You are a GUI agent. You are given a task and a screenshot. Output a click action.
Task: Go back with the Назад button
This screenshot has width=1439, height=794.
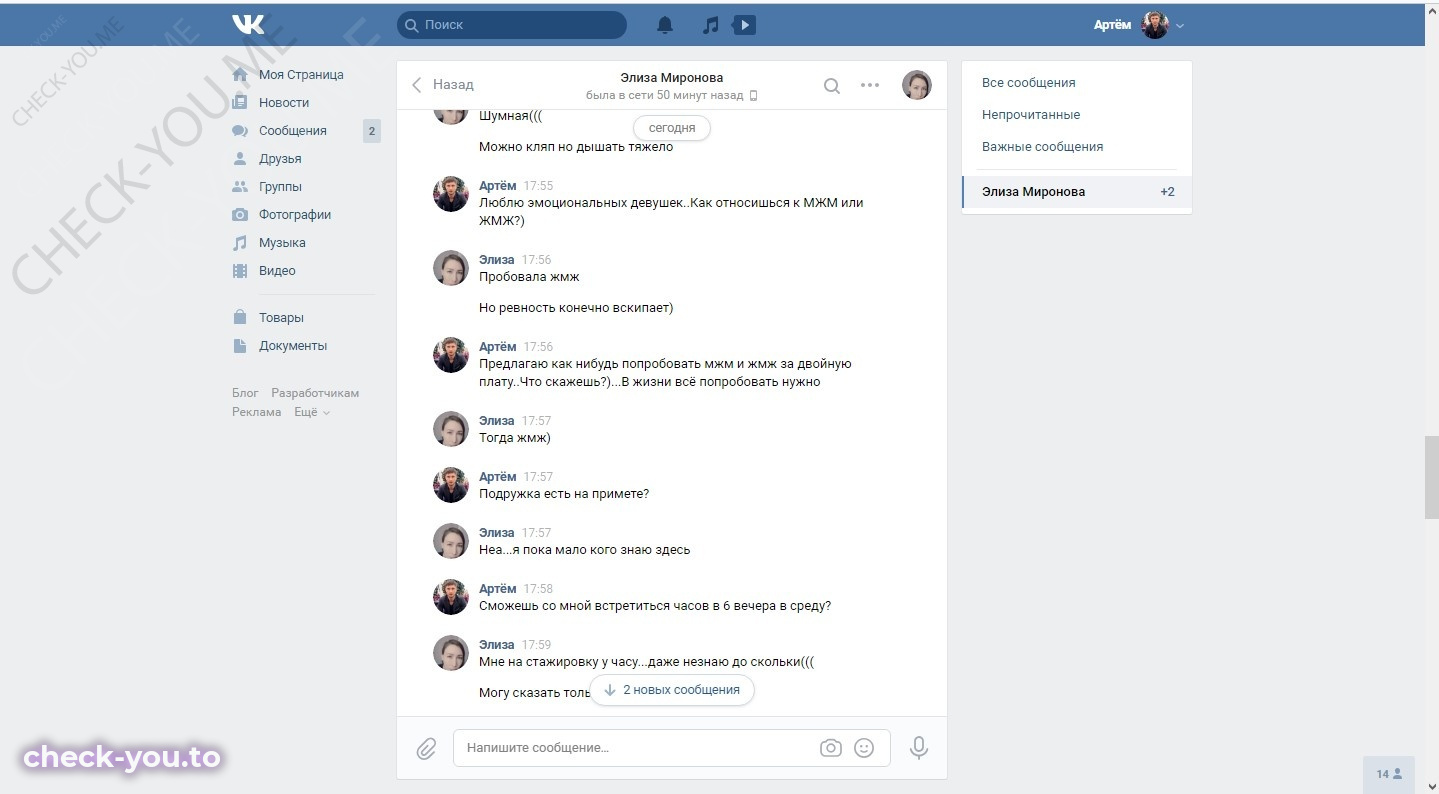[443, 85]
